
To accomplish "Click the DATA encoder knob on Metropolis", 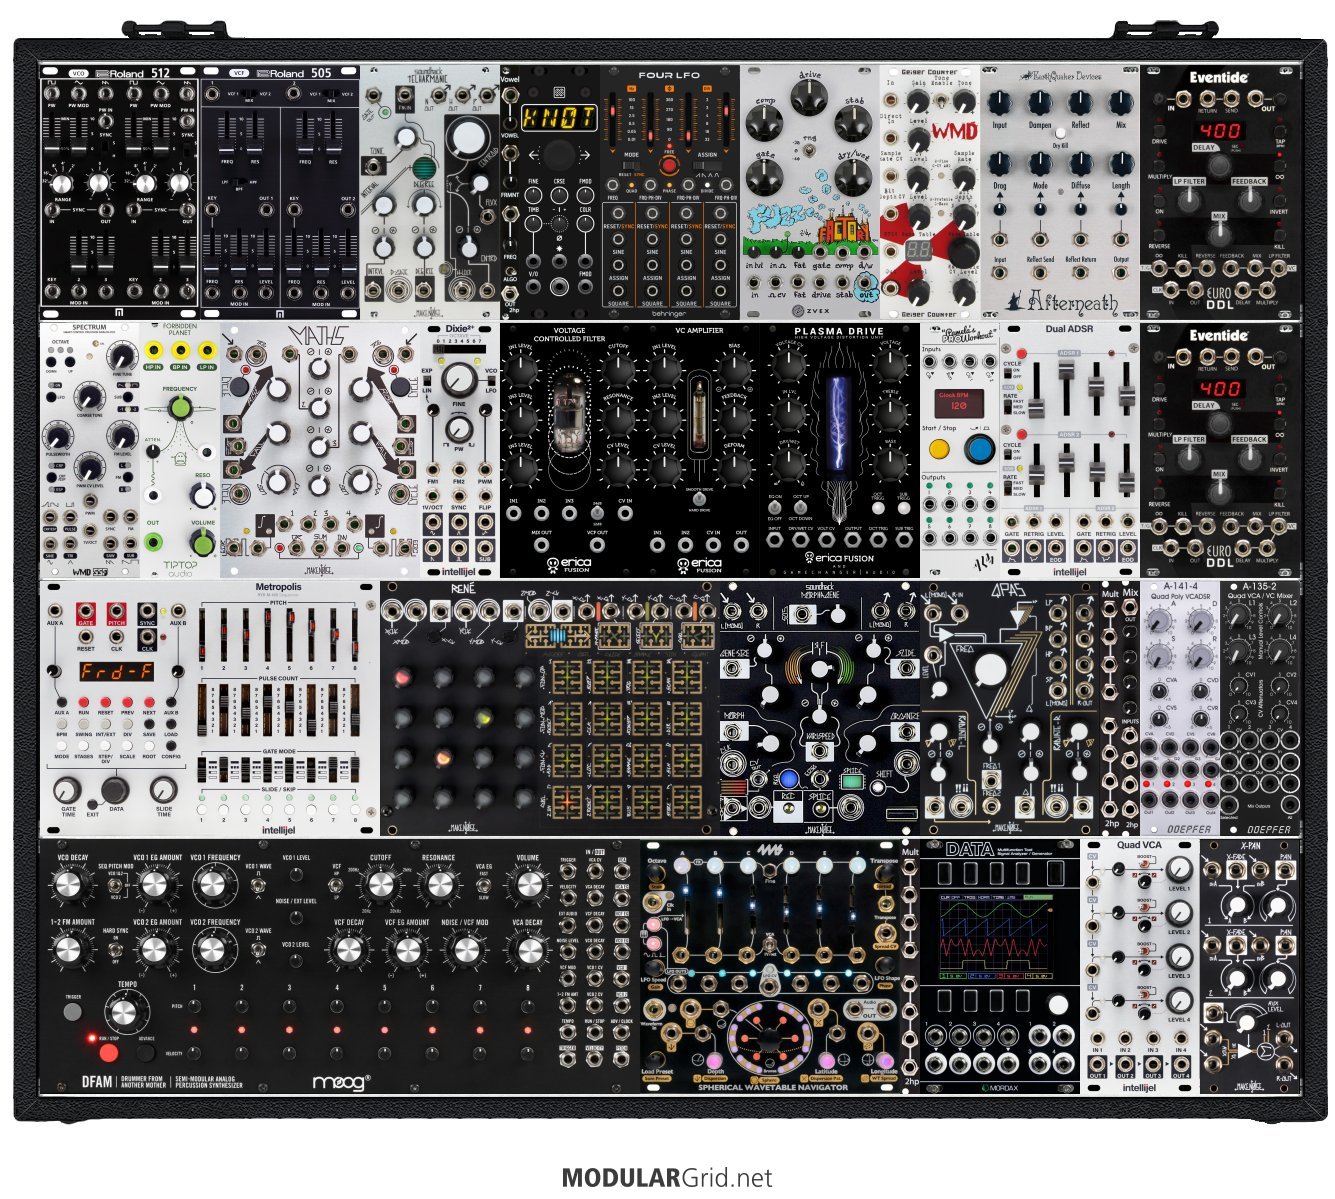I will pyautogui.click(x=117, y=789).
